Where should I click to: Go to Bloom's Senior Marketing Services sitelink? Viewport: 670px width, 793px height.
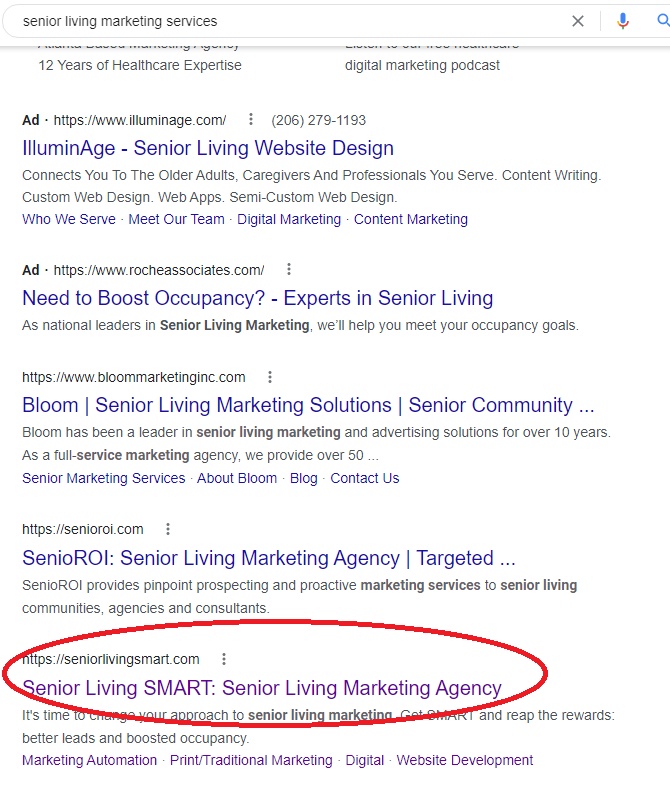(x=104, y=478)
